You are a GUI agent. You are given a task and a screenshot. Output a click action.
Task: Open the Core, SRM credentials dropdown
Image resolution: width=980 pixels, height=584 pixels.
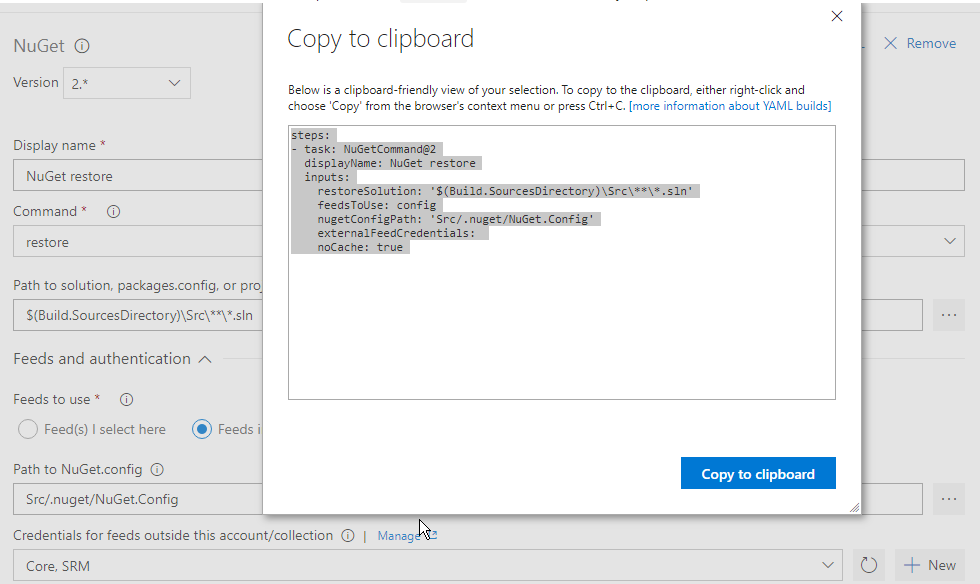pos(830,565)
